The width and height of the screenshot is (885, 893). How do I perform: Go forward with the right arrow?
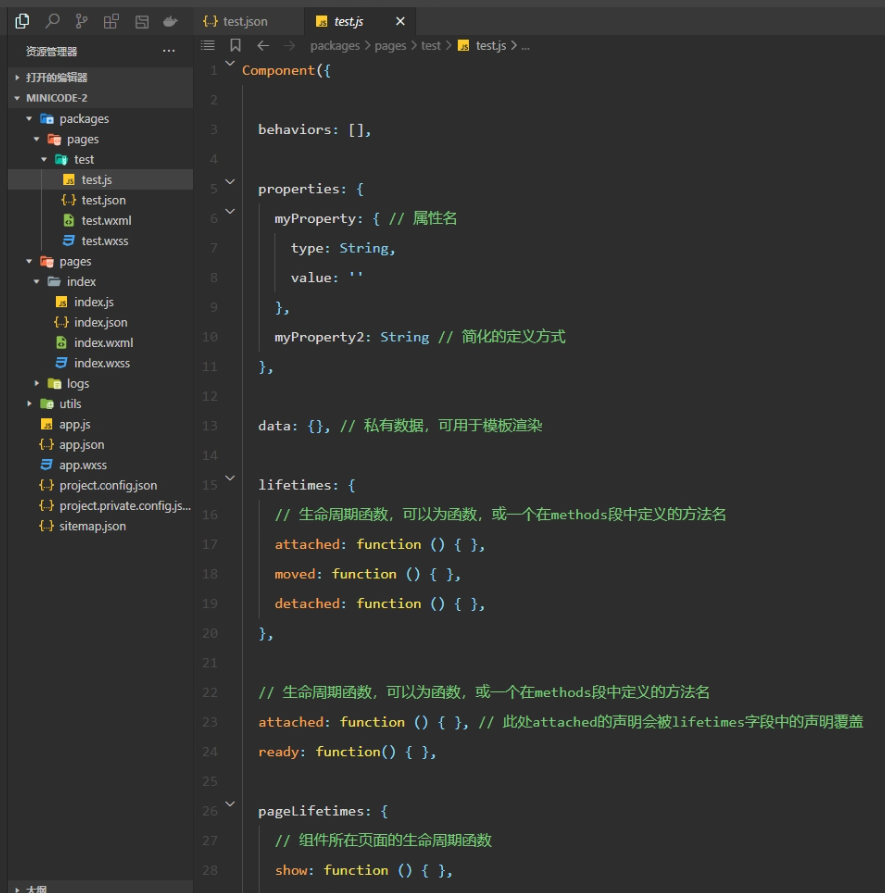289,46
